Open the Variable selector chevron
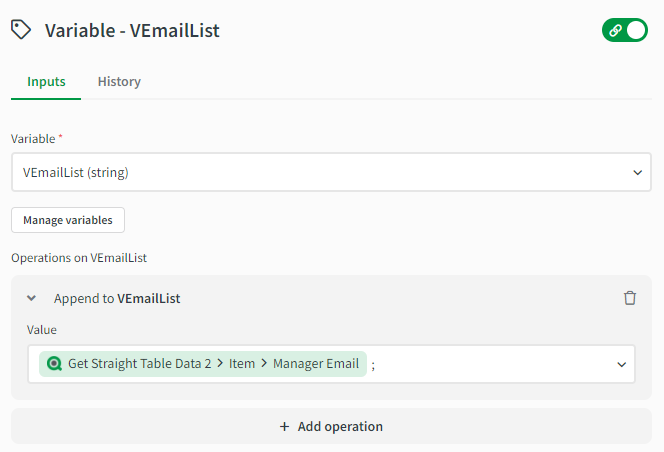Screen dimensions: 664x452 coord(638,172)
